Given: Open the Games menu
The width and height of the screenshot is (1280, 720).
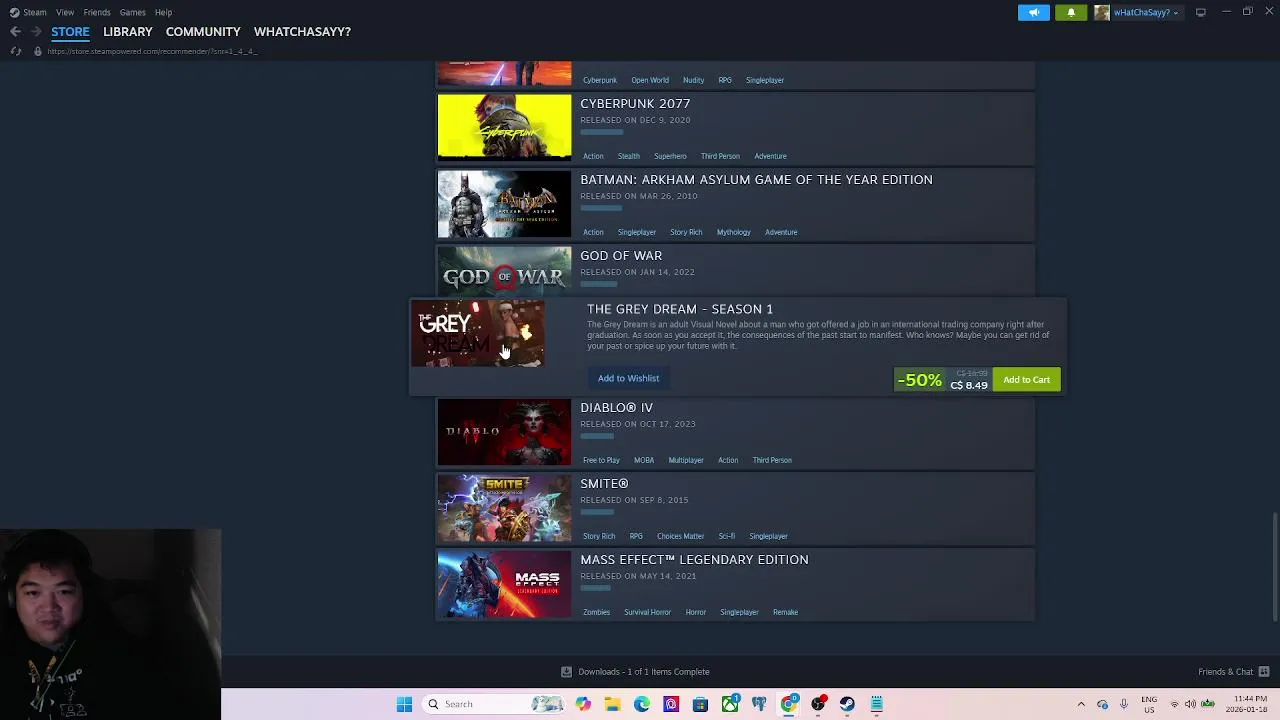Looking at the screenshot, I should point(133,12).
